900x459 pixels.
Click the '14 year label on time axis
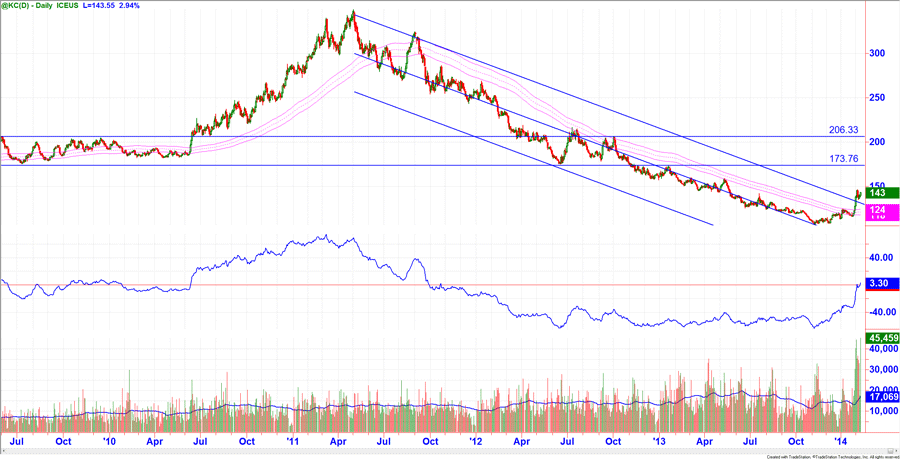point(840,439)
